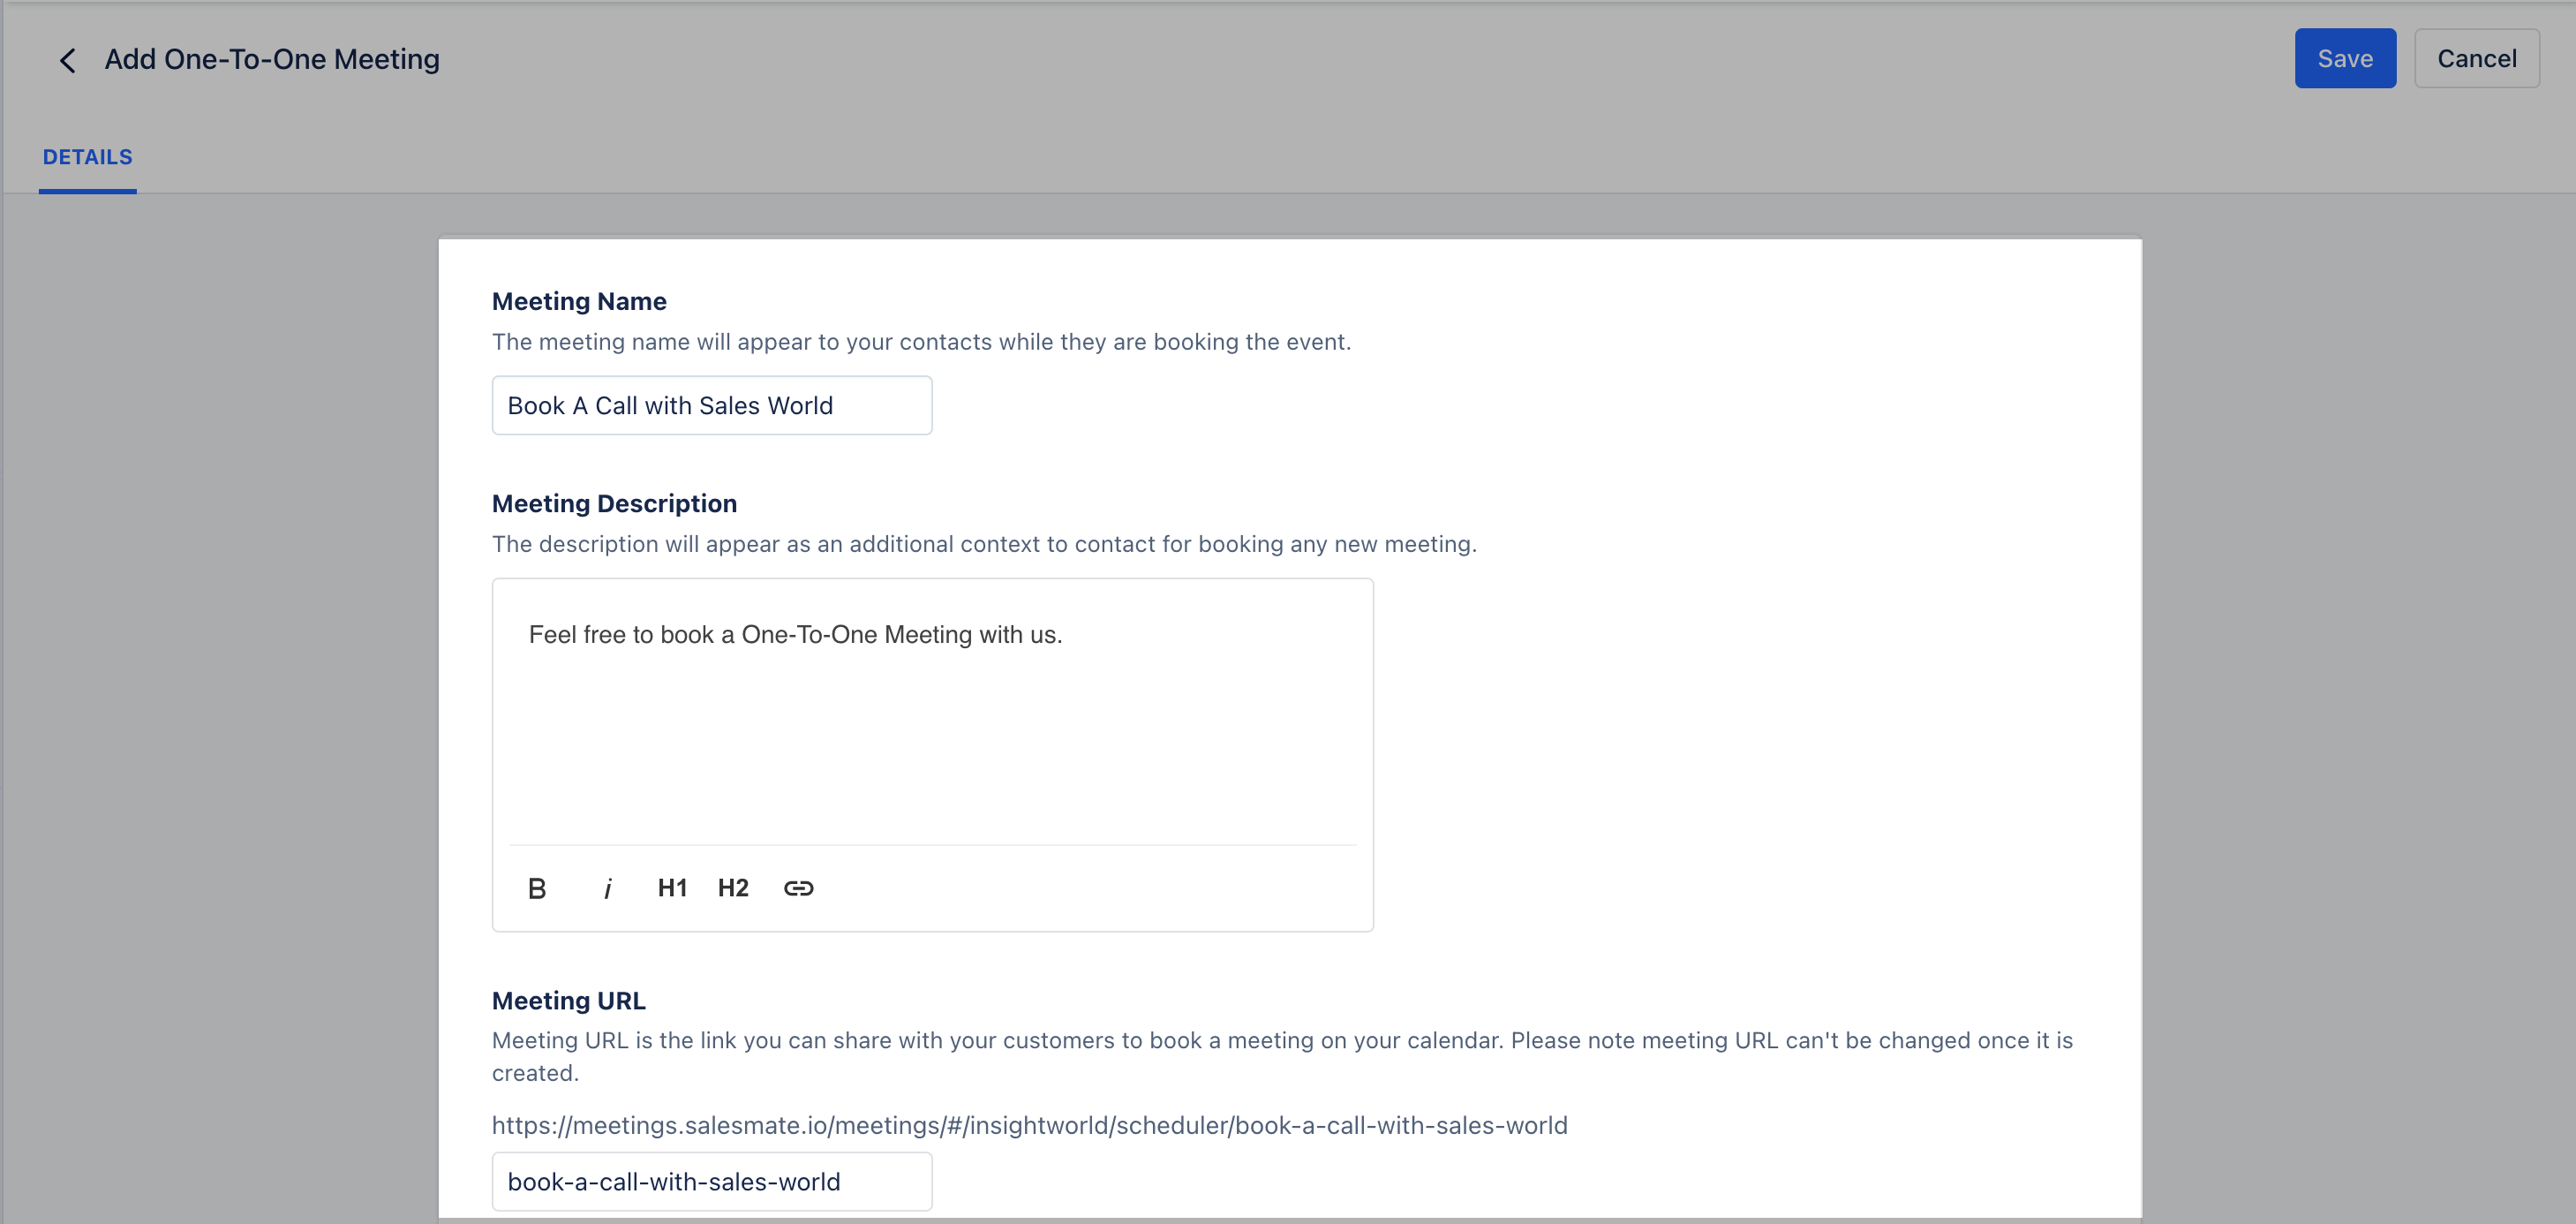Insert a hyperlink using the link icon

798,888
